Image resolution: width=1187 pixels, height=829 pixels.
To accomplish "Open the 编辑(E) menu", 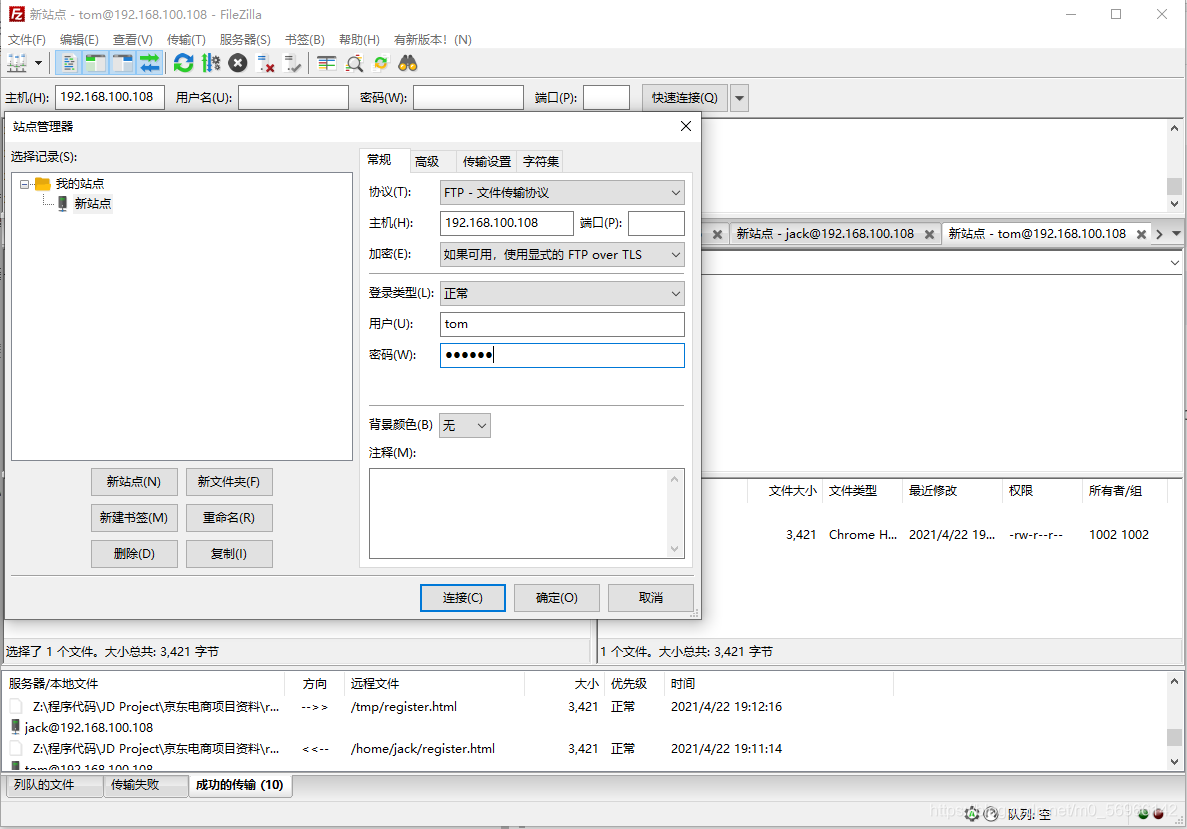I will coord(79,39).
